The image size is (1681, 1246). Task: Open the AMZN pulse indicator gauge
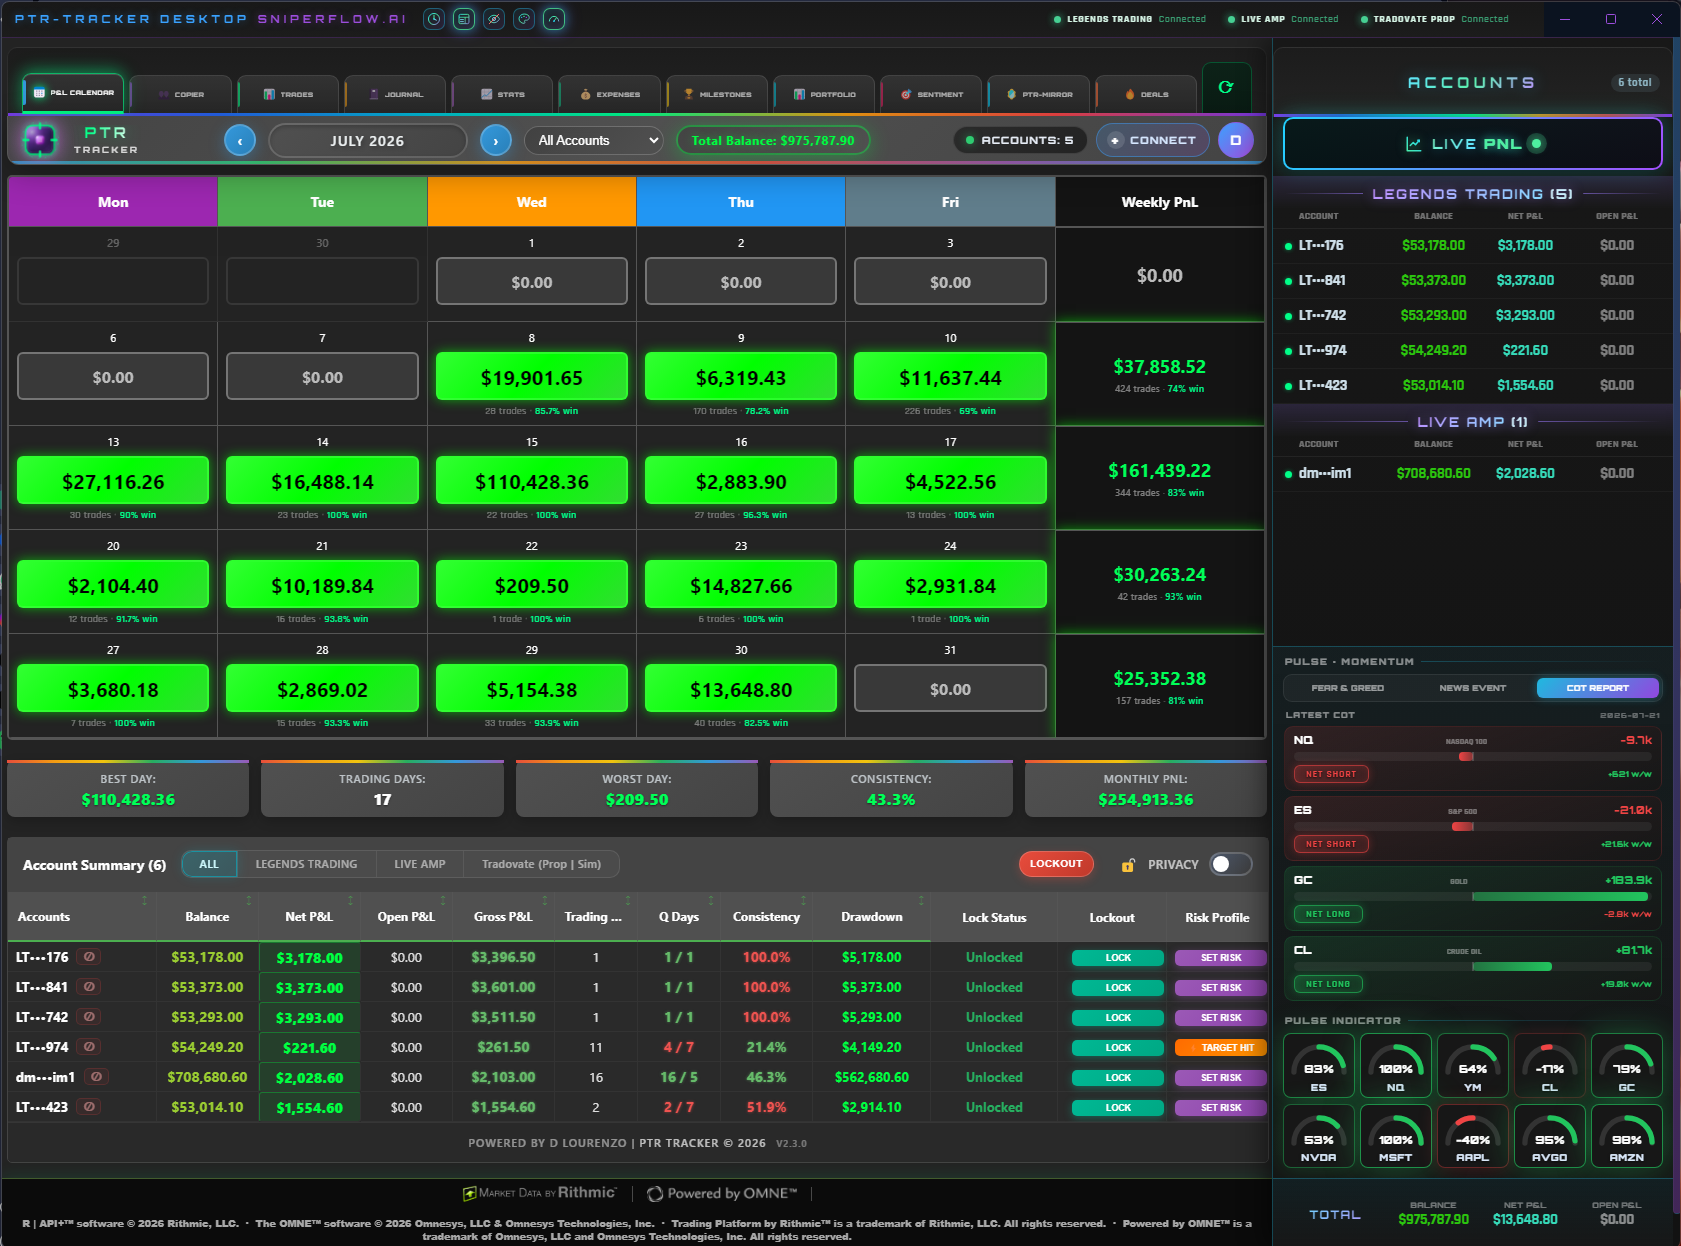pos(1627,1135)
